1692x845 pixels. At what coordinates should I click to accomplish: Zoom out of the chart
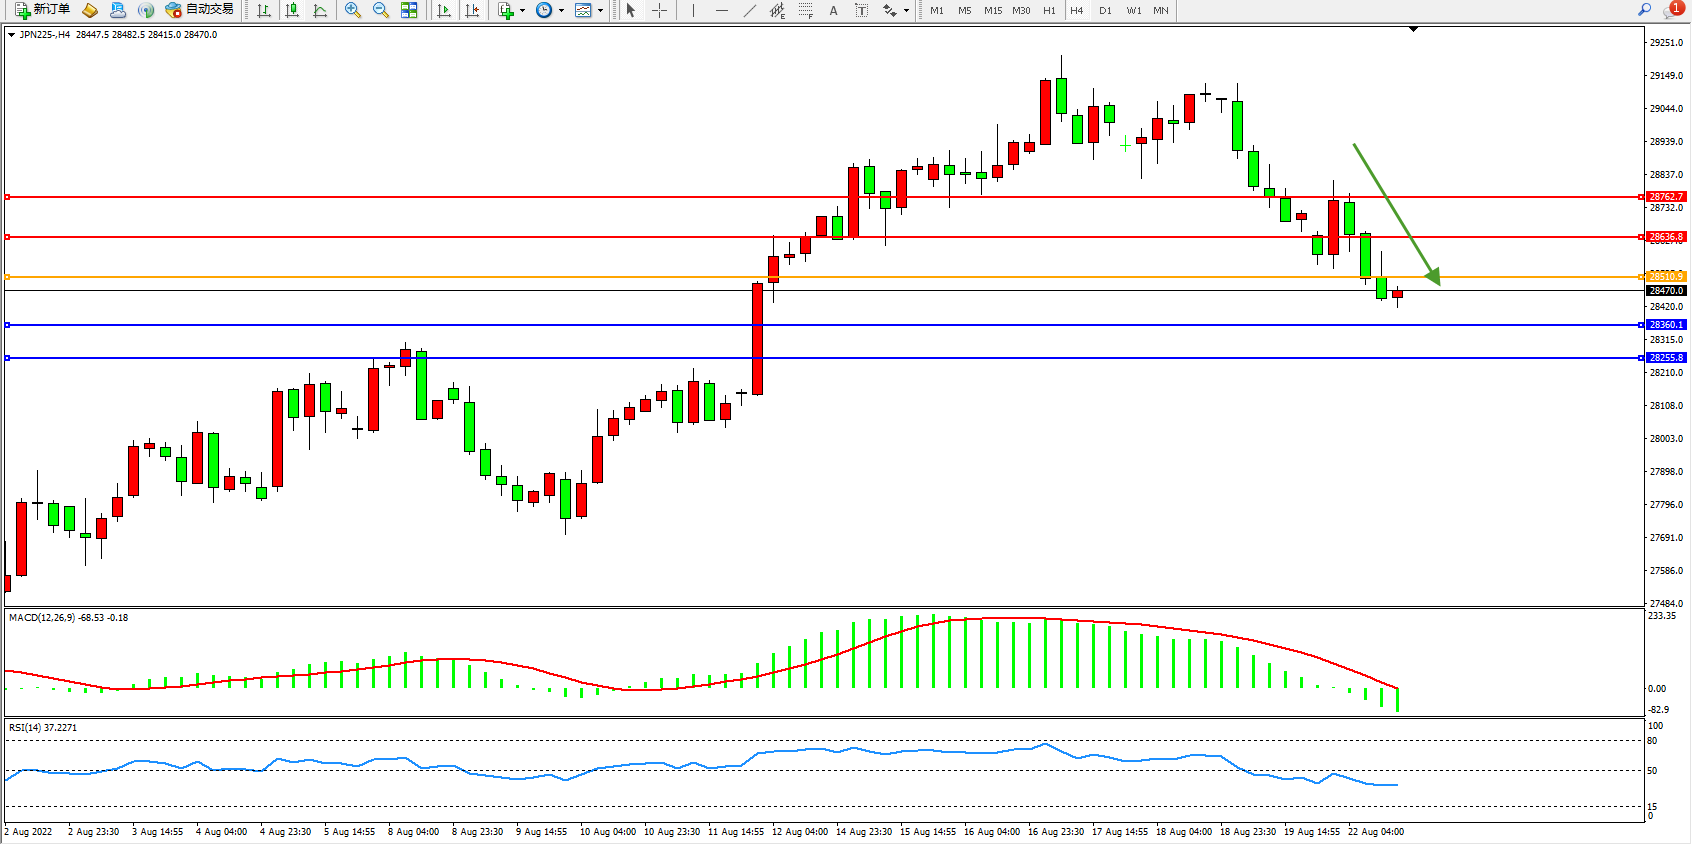[381, 10]
